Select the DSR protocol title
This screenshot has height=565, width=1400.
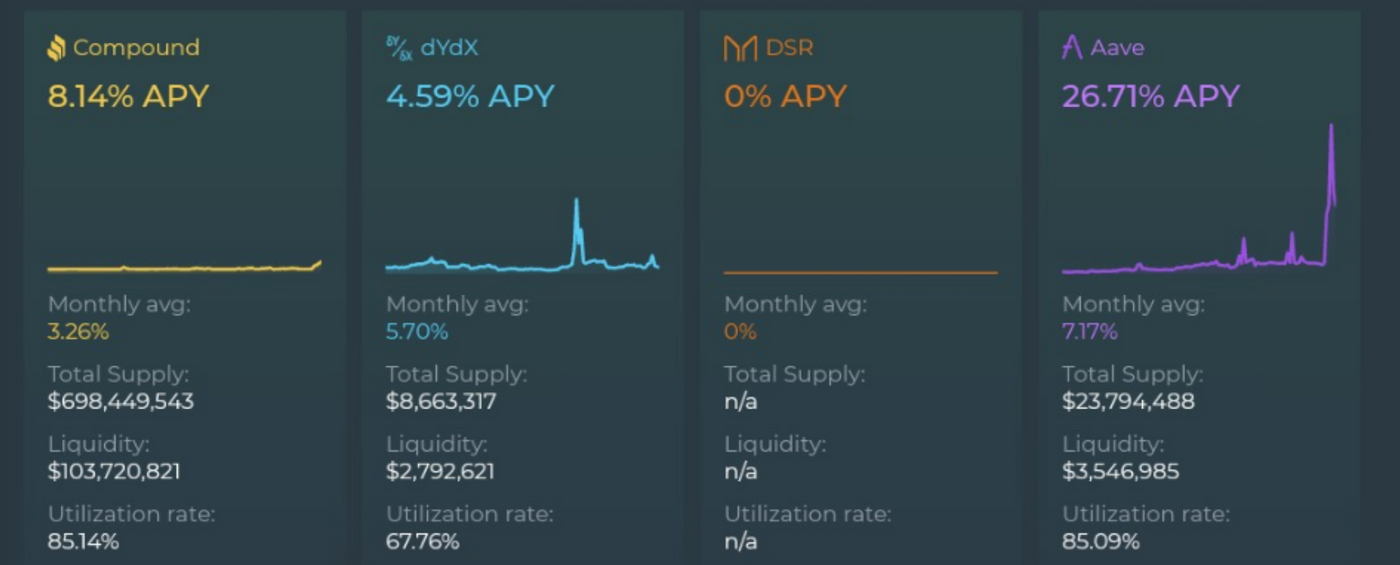(x=789, y=48)
